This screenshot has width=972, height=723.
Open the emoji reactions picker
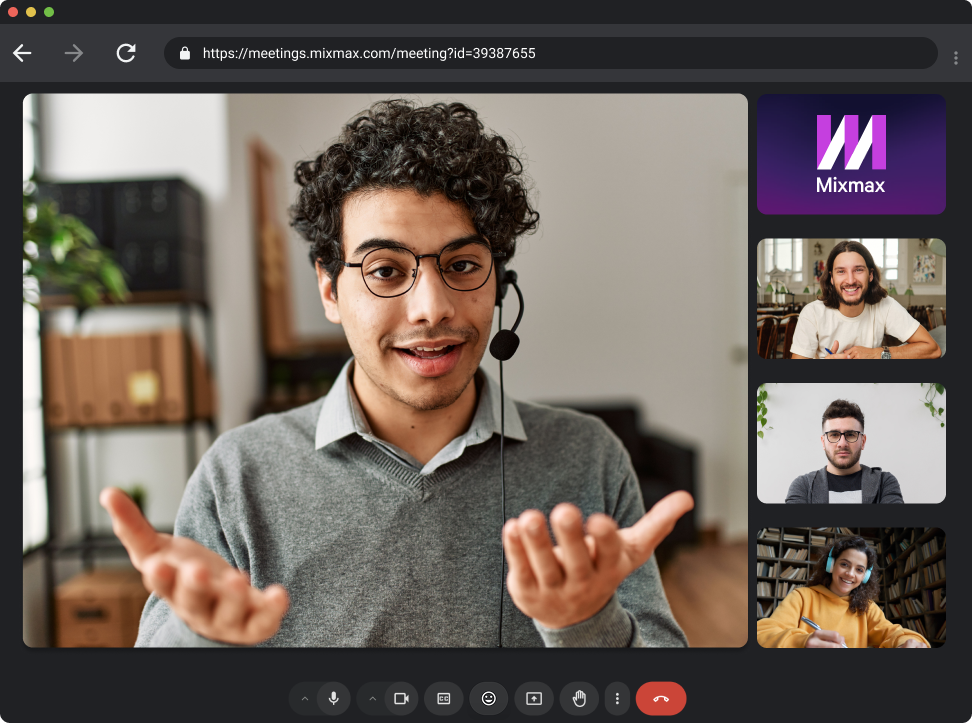pos(489,698)
